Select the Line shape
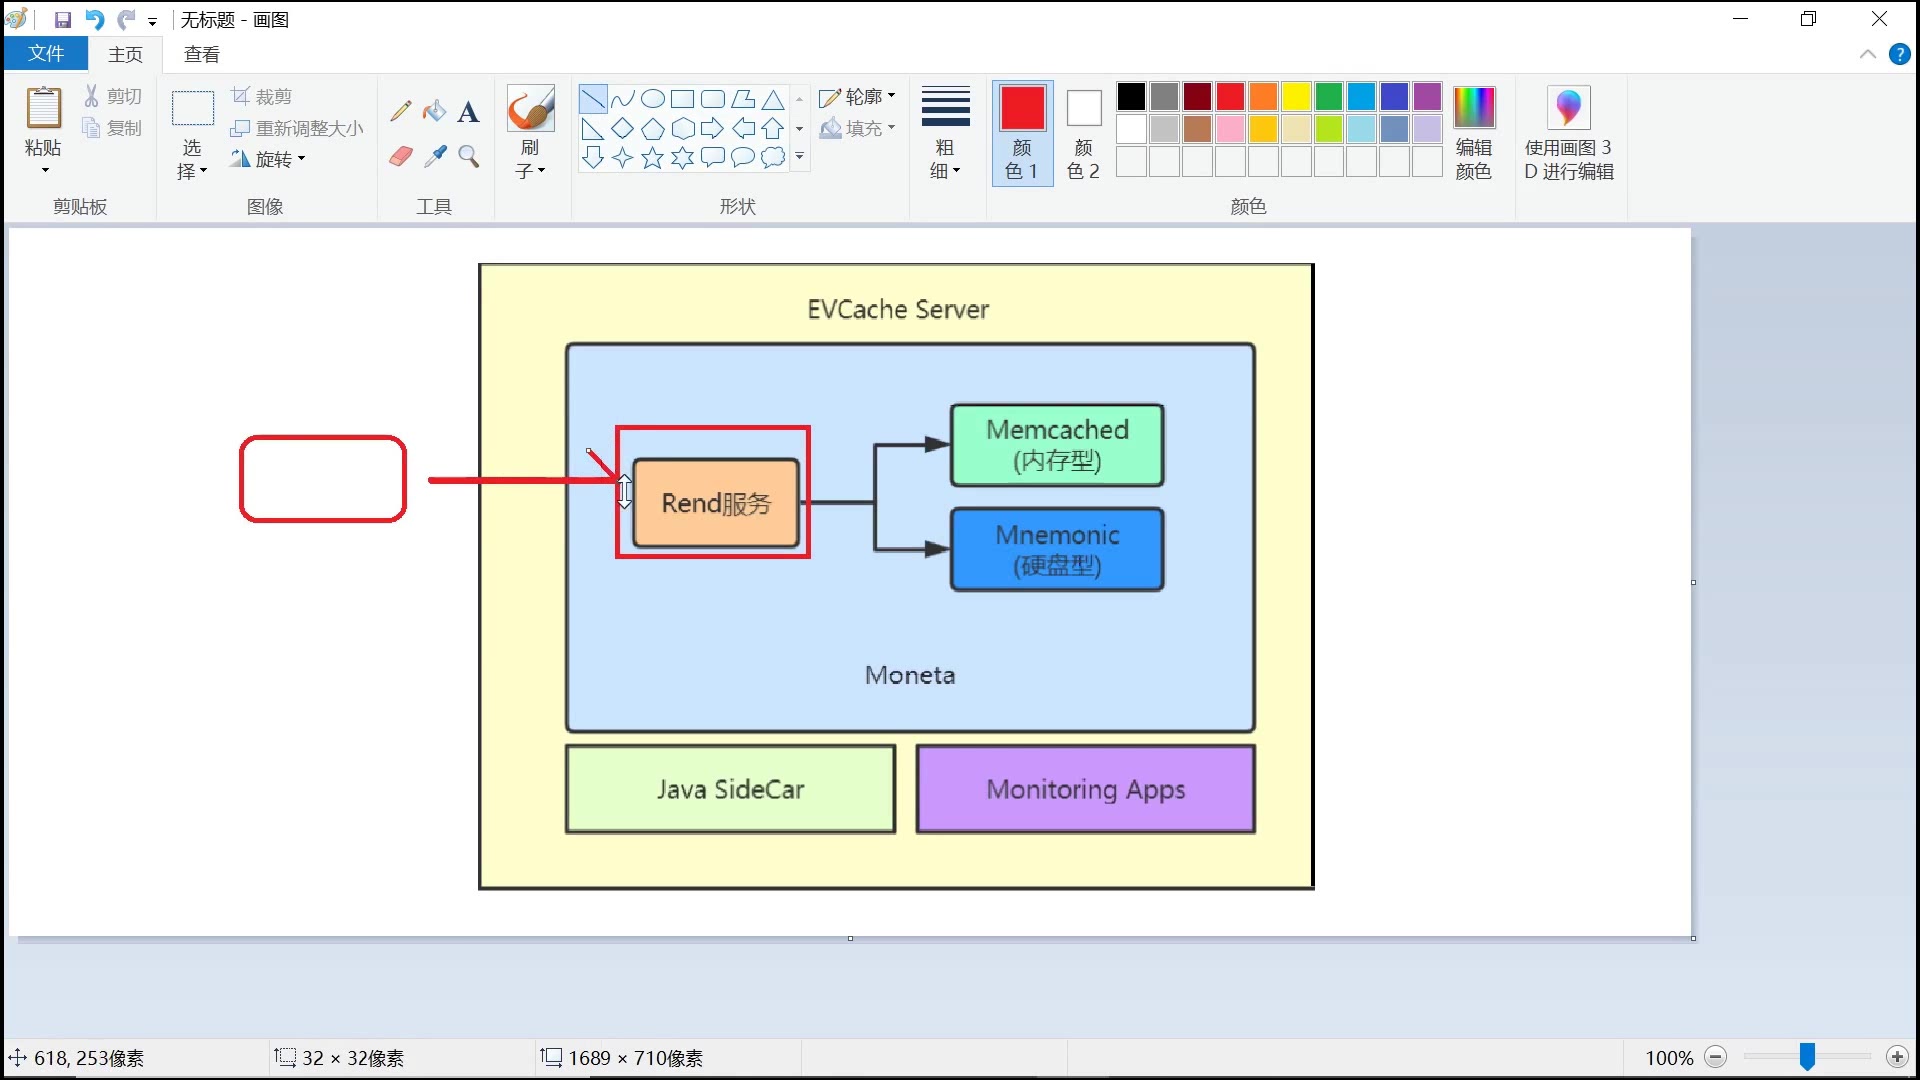The image size is (1920, 1080). coord(593,99)
